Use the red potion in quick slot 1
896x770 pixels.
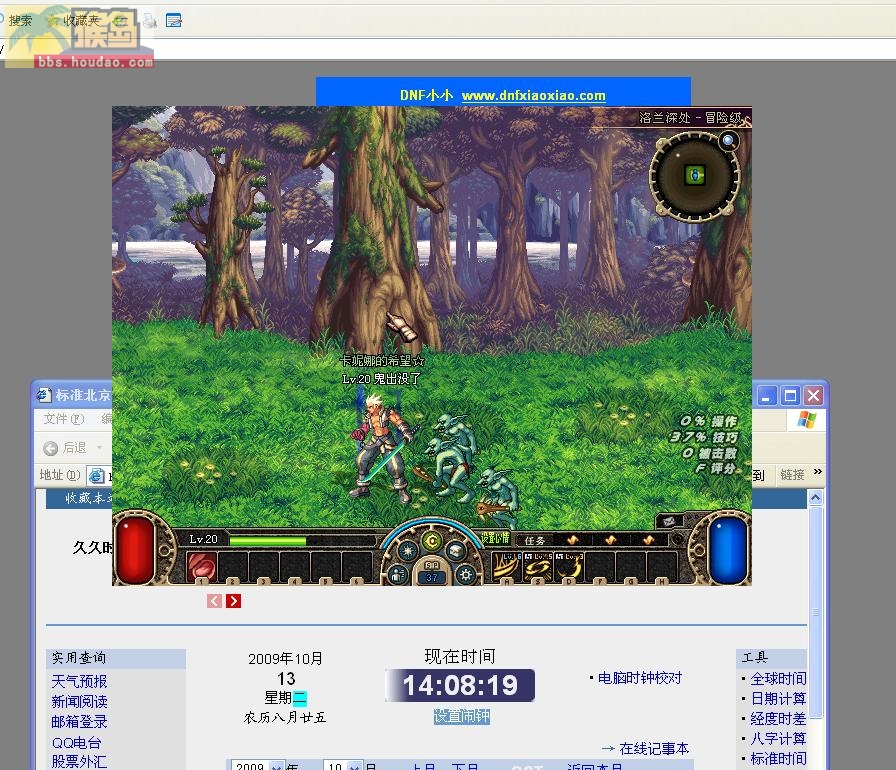(202, 567)
